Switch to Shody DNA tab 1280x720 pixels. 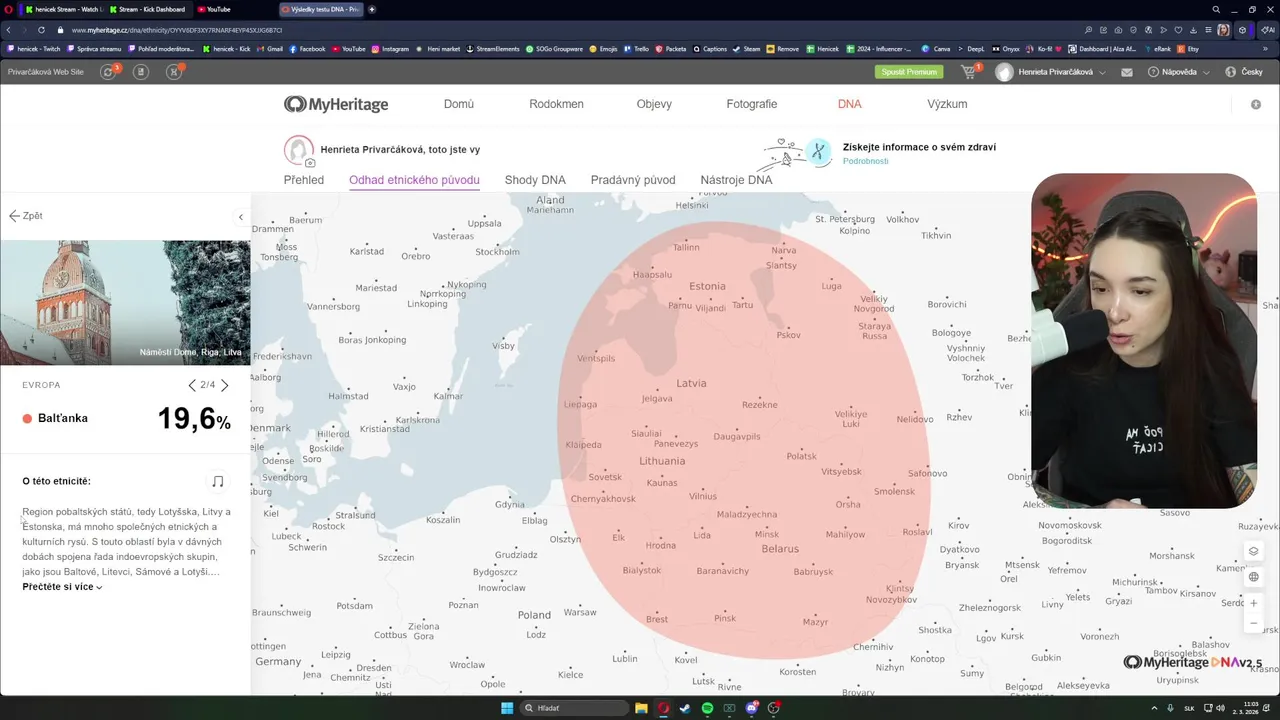(535, 180)
